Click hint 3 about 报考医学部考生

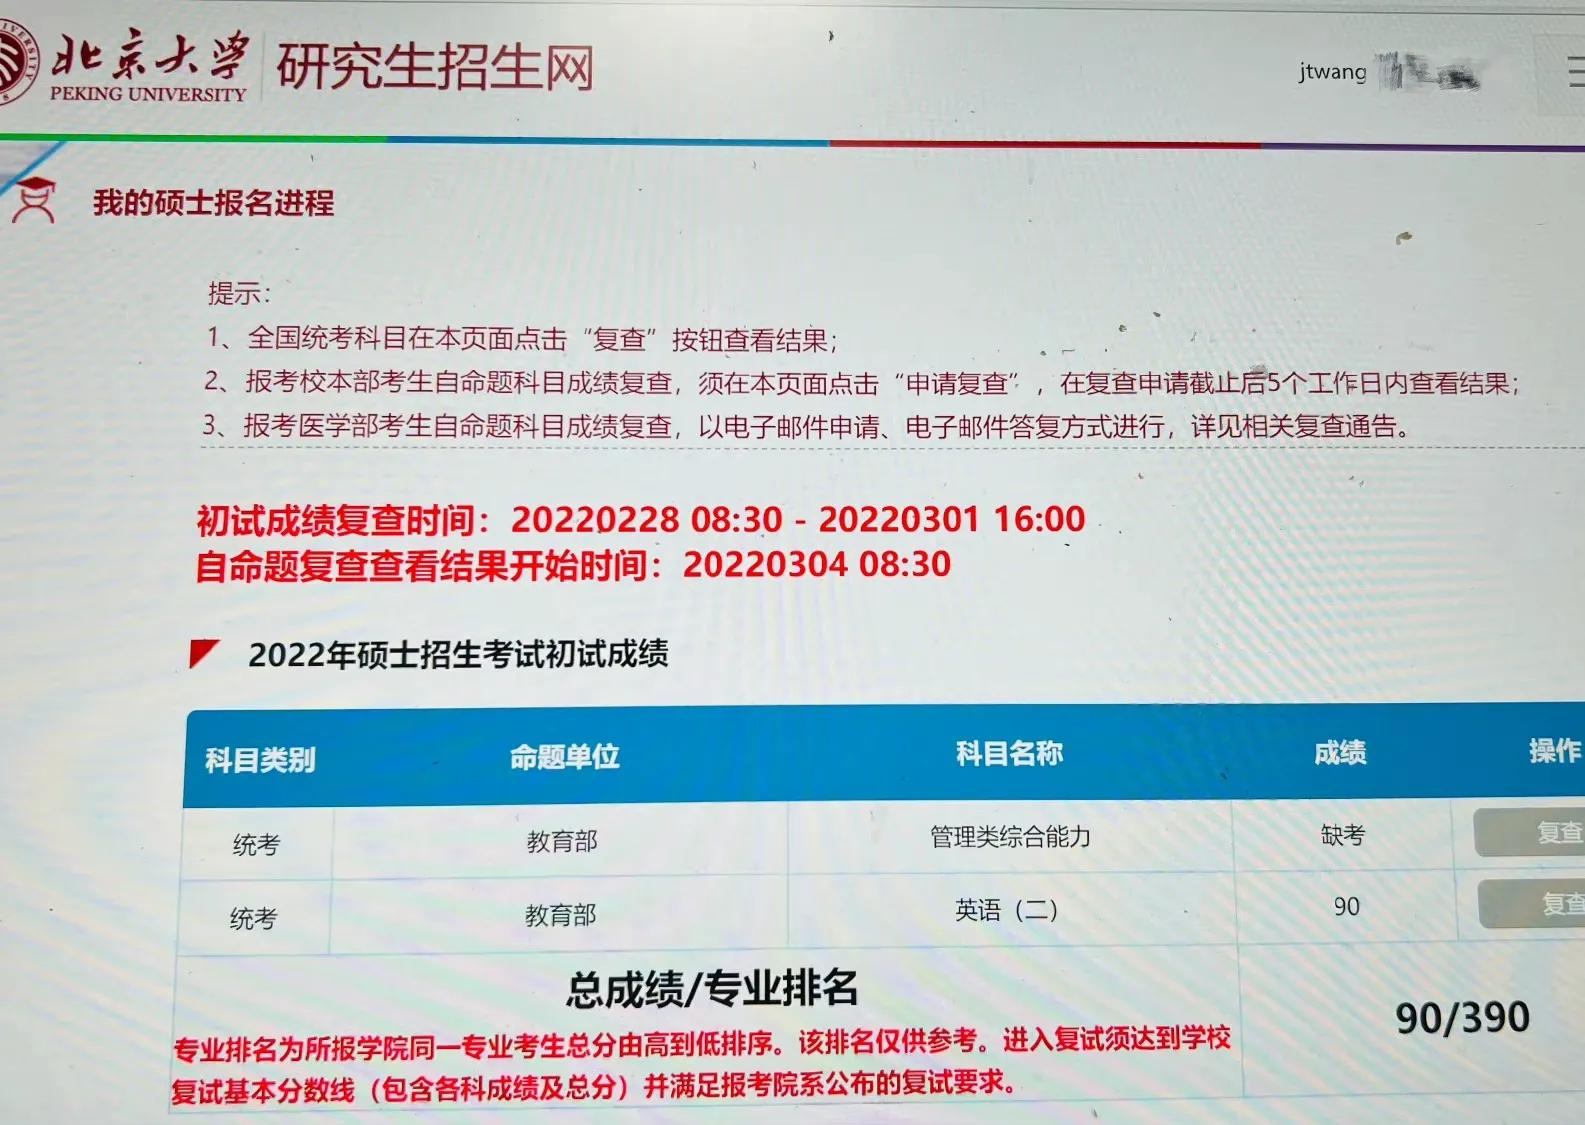(807, 426)
